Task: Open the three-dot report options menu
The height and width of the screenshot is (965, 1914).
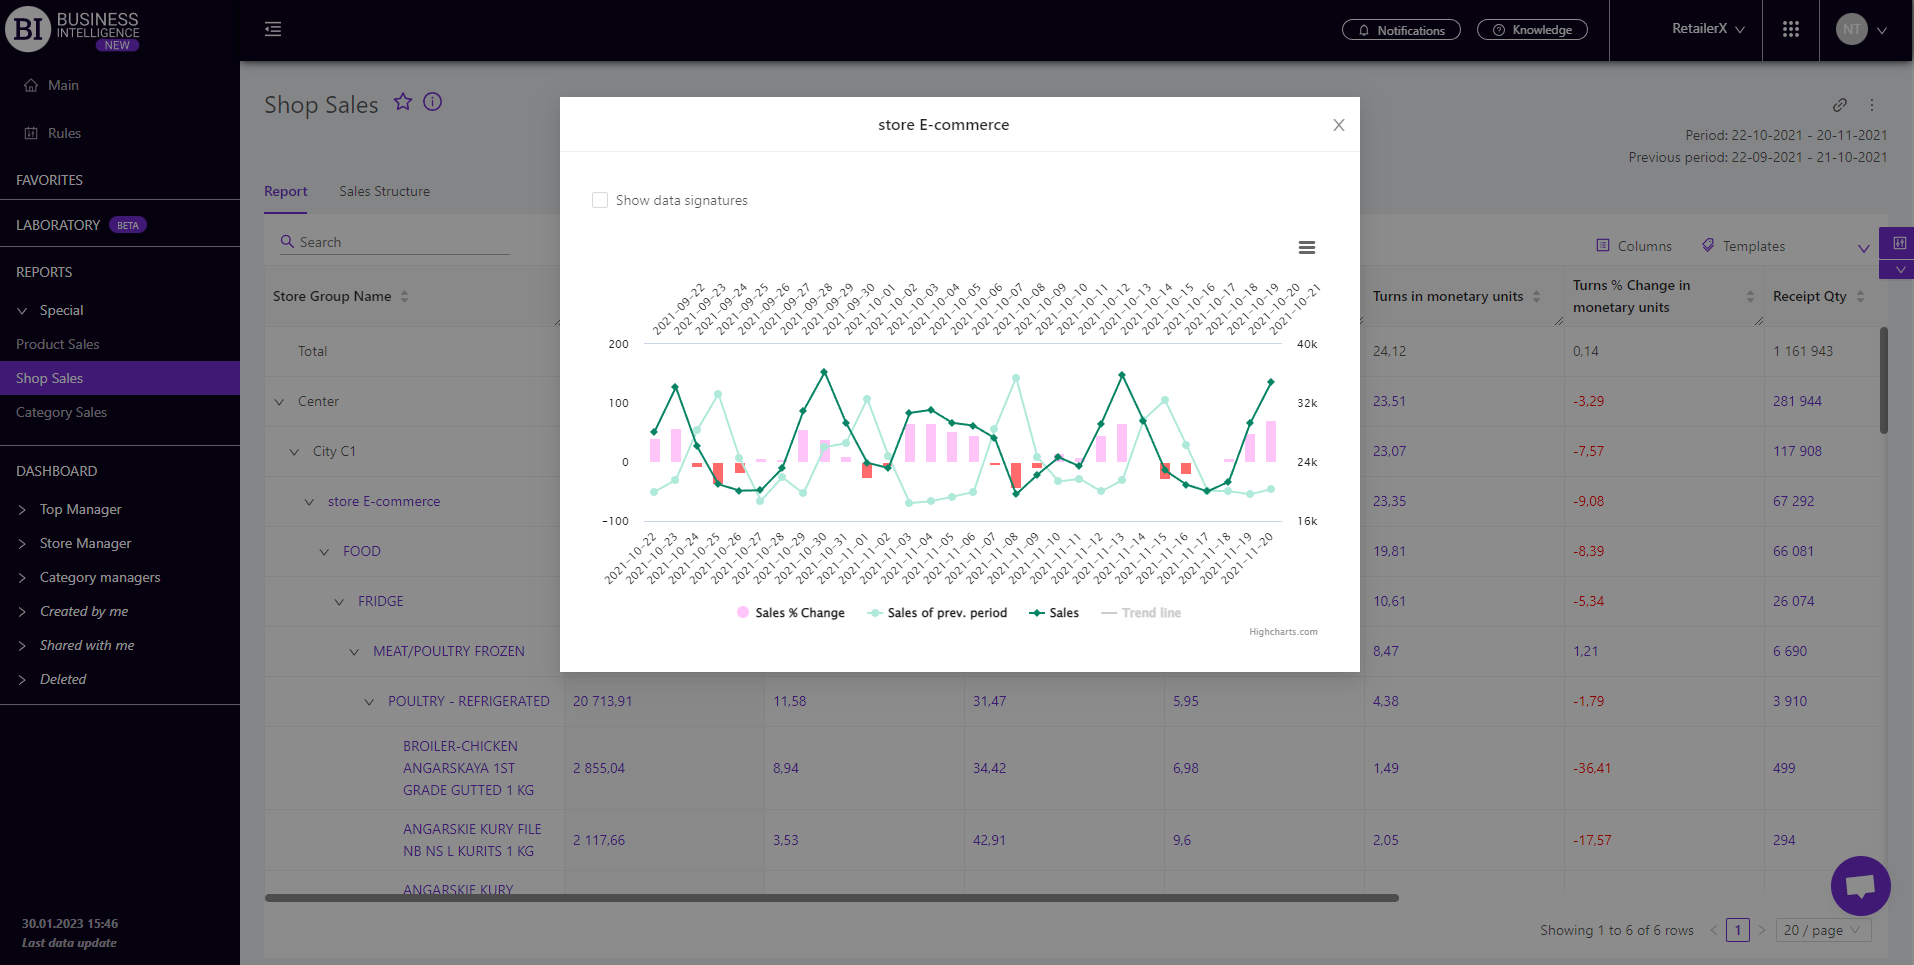Action: (1872, 105)
